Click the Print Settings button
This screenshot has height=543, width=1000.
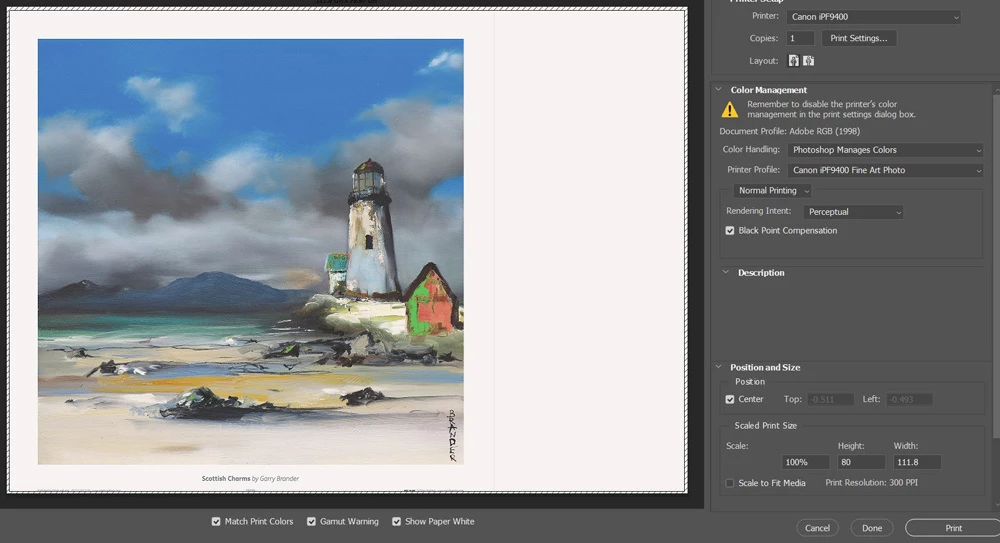(858, 38)
